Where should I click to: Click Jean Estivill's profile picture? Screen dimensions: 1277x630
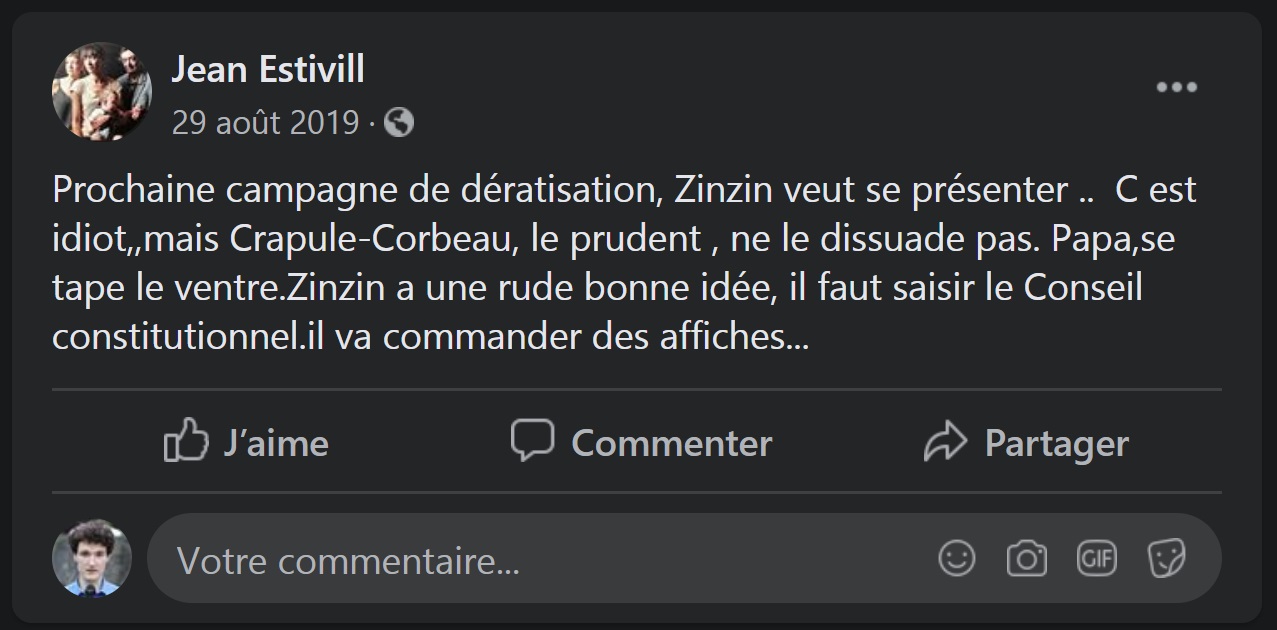click(x=102, y=92)
